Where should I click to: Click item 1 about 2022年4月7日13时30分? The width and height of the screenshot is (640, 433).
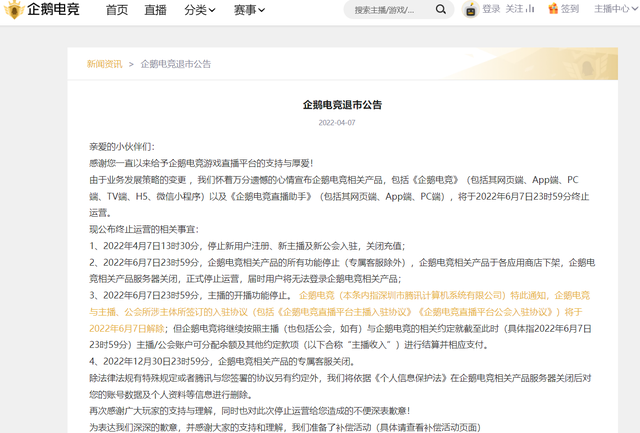(x=247, y=246)
